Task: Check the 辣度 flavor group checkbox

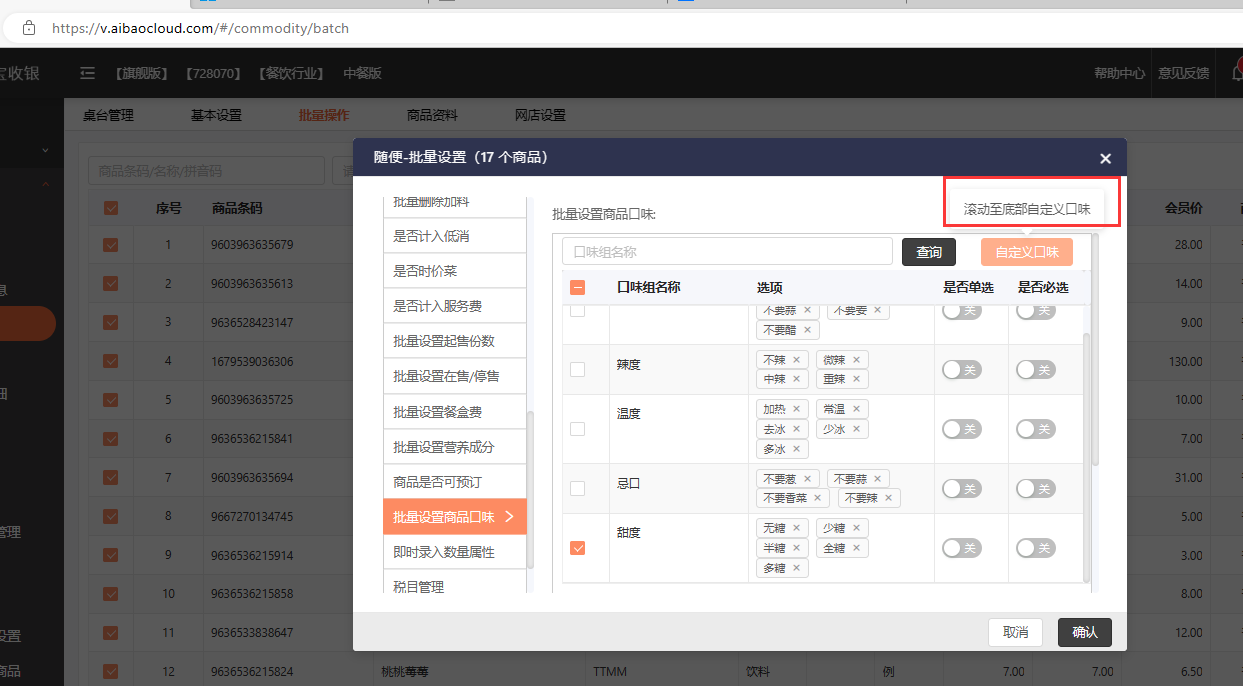Action: (x=577, y=369)
